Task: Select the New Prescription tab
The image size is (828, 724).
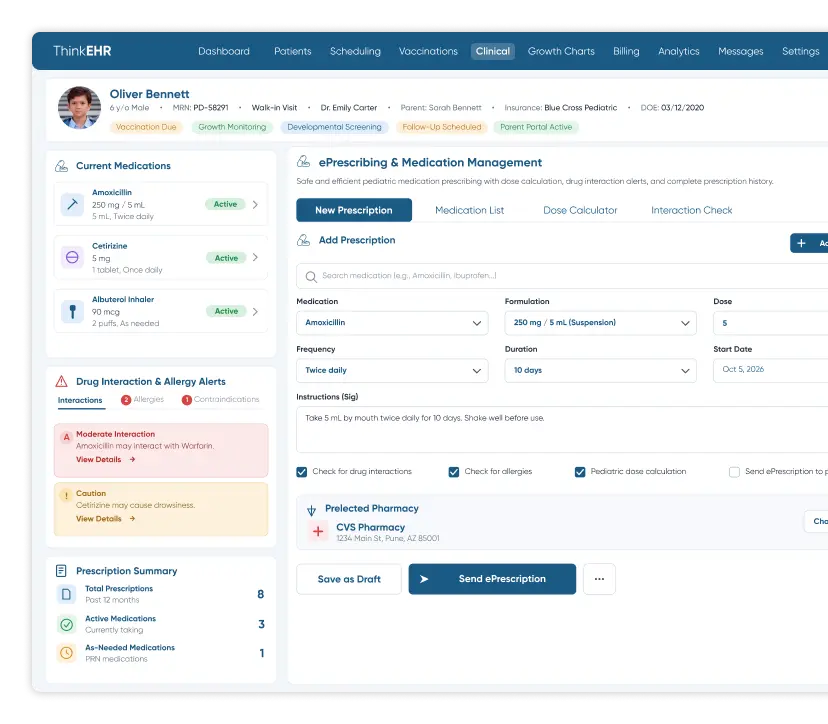Action: click(354, 210)
